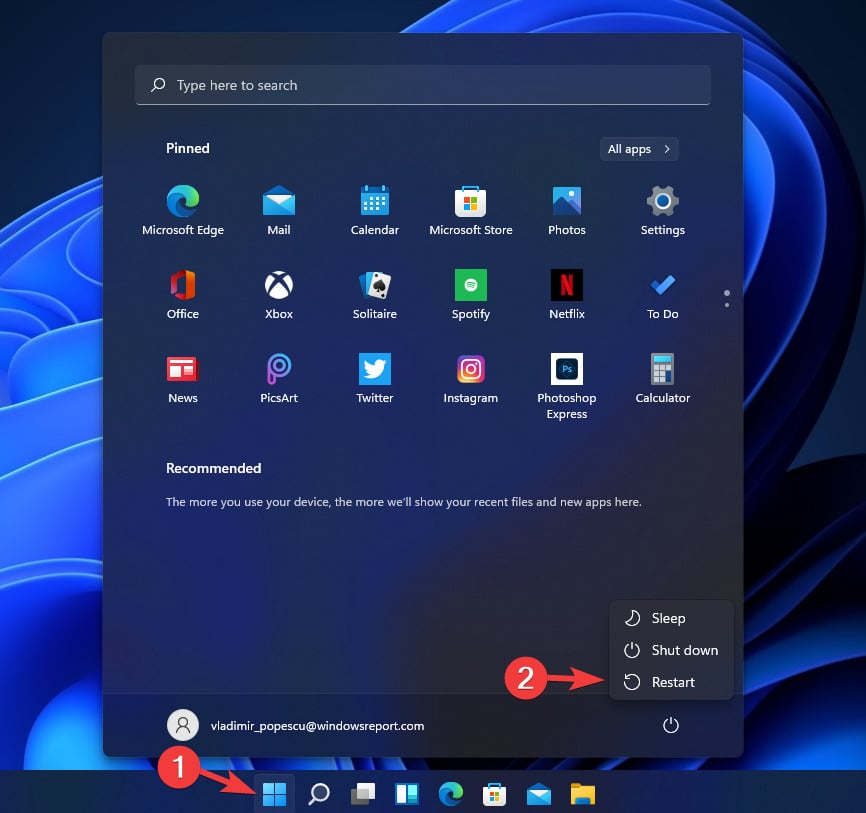This screenshot has height=813, width=866.
Task: Select Restart in the power menu
Action: pyautogui.click(x=671, y=682)
